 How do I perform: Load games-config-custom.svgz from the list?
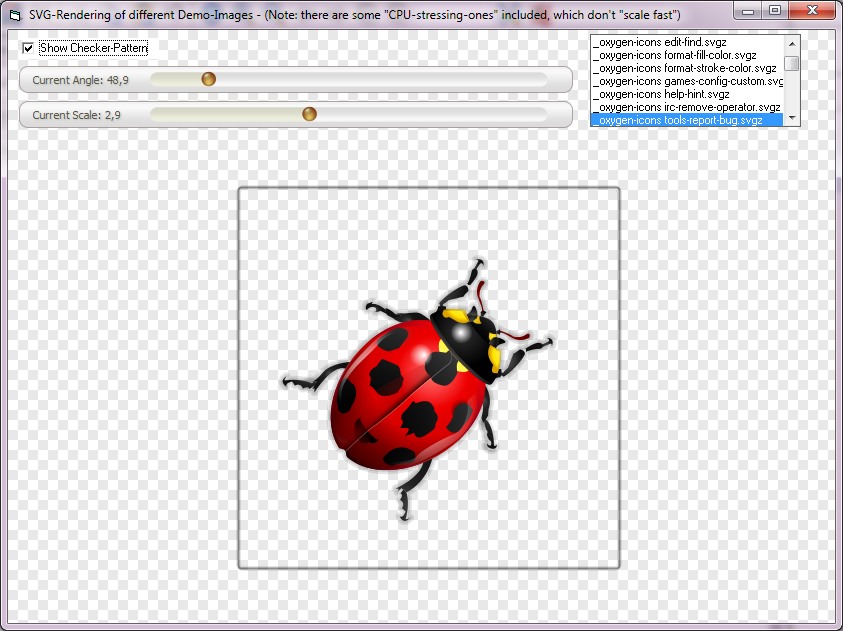(686, 82)
